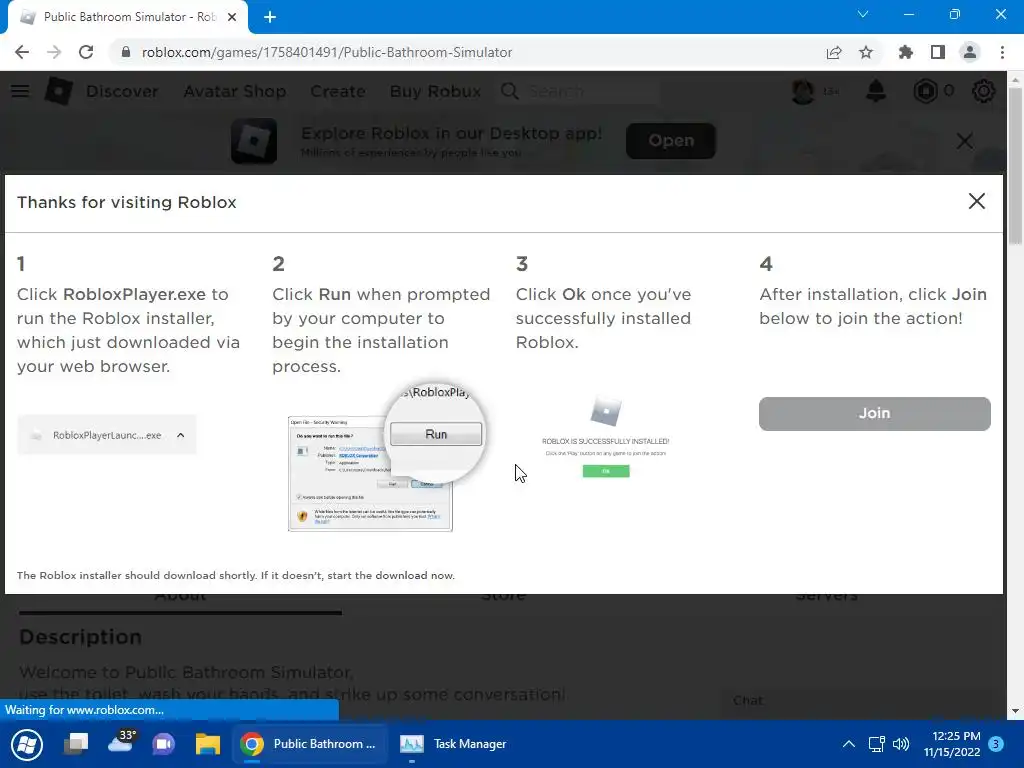Click the Roblox logo home icon
The image size is (1024, 768).
point(58,91)
